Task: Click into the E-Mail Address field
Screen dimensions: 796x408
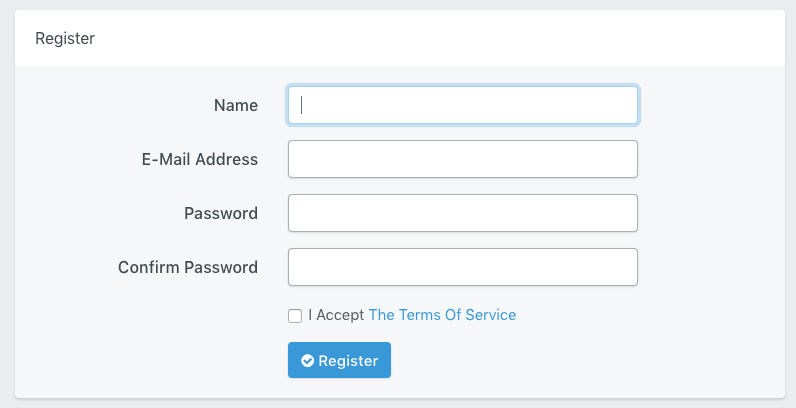Action: click(462, 159)
